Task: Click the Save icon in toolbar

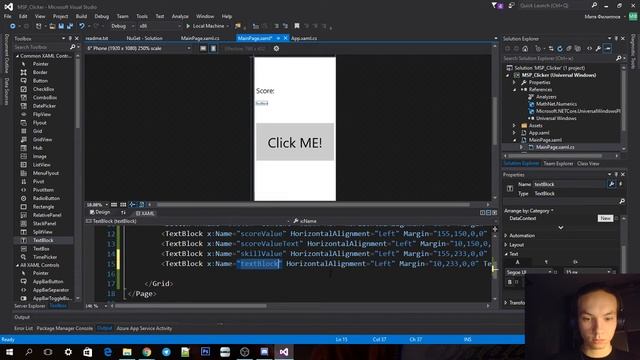Action: click(61, 26)
